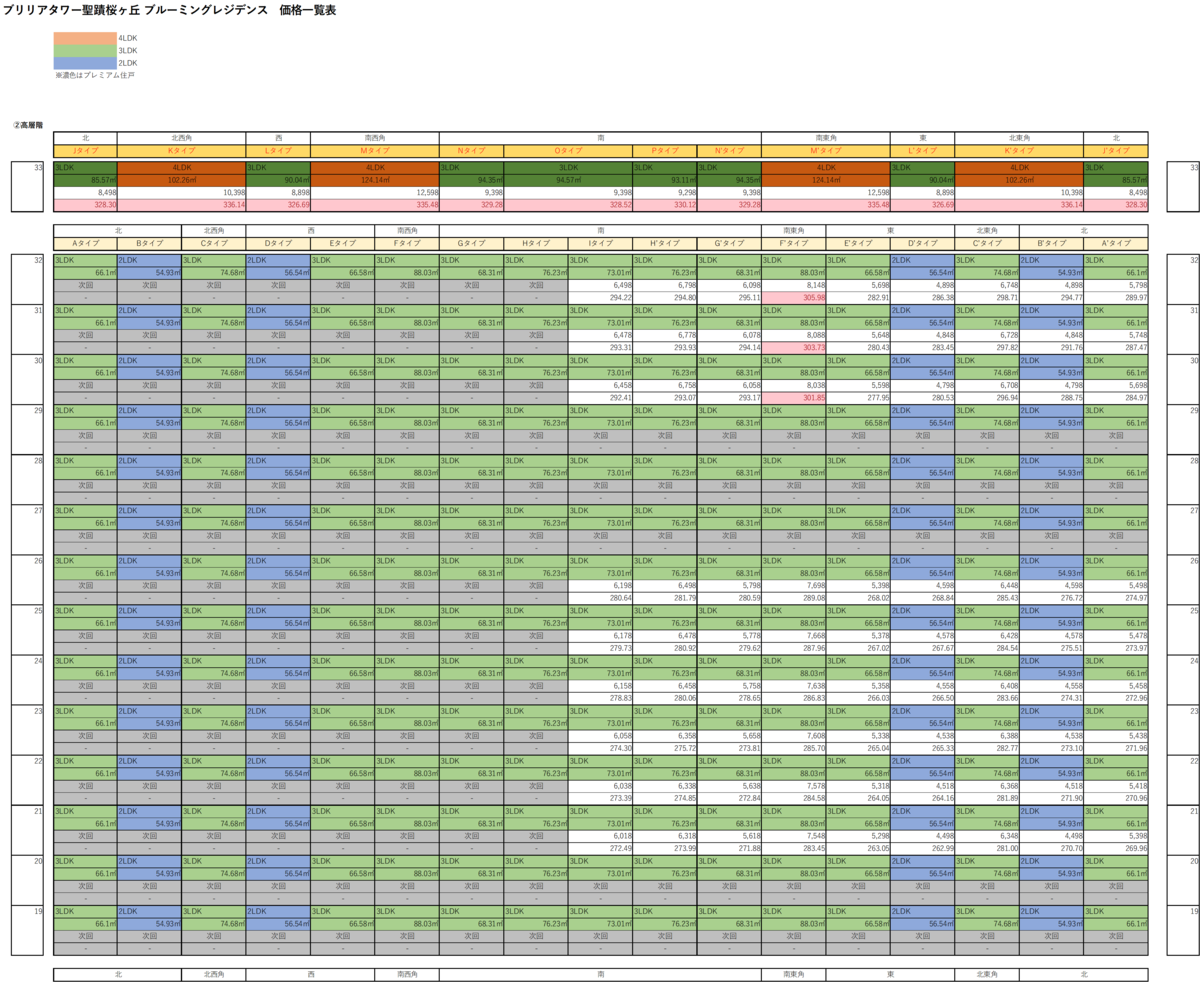Select the "D'タイプ" header cell
Screen dimensions: 1200x982
click(x=922, y=243)
